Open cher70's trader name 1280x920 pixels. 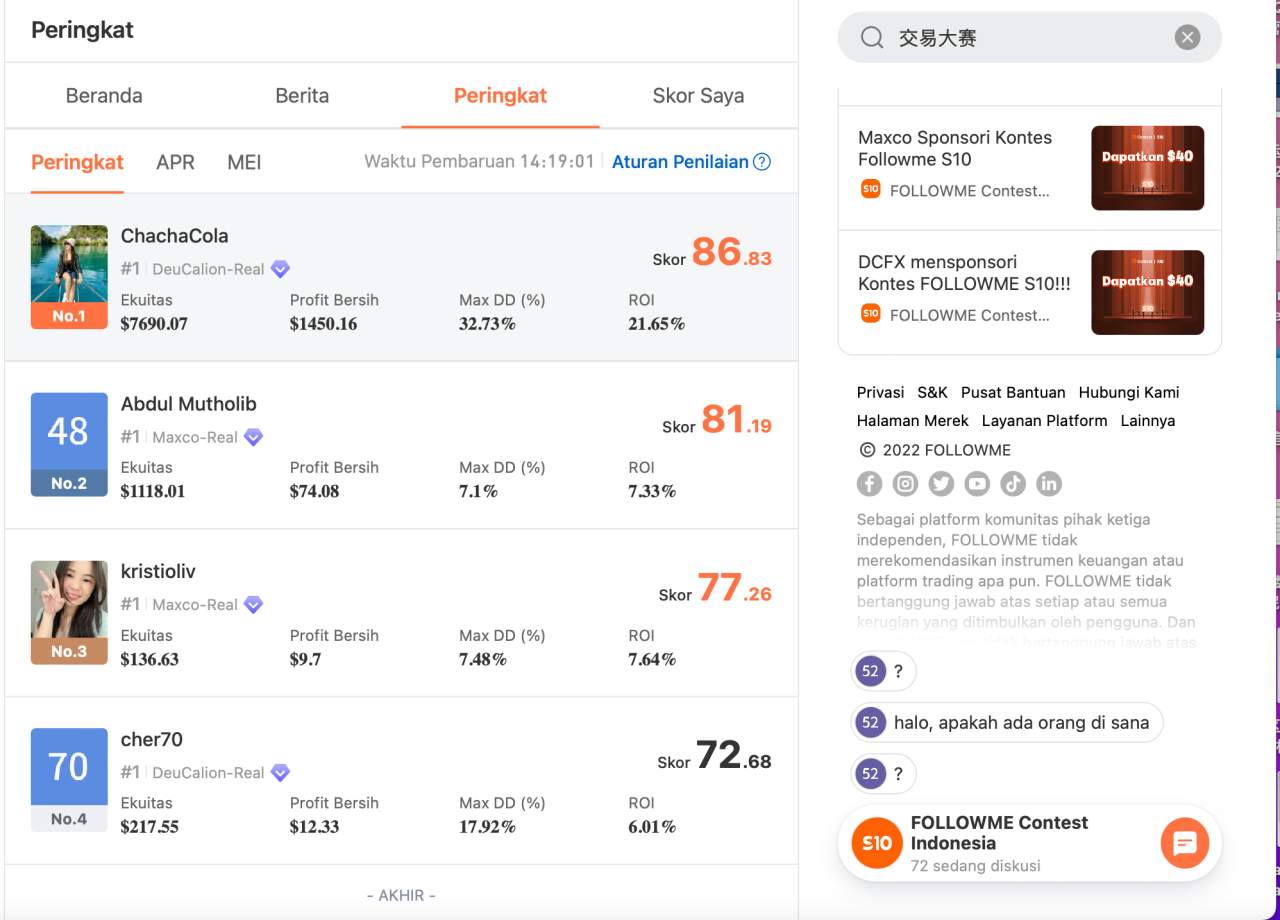point(151,740)
